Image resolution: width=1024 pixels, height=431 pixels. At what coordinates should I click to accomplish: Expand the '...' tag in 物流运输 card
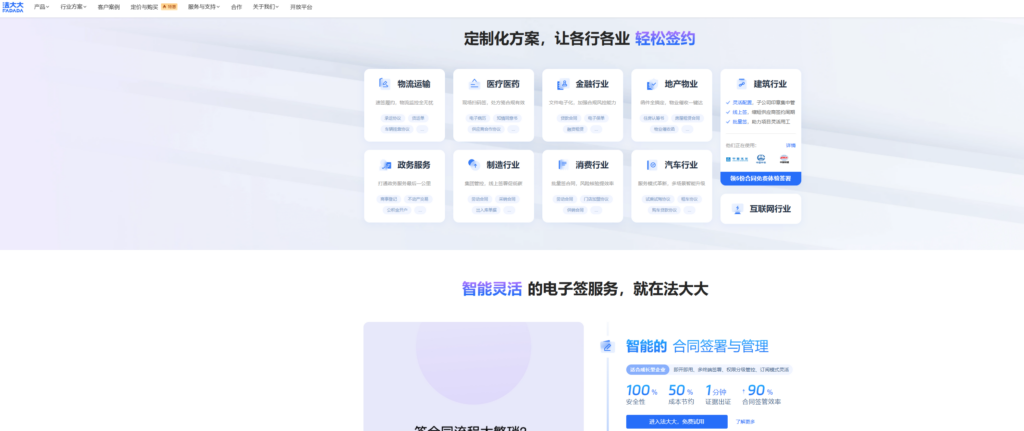pos(422,129)
